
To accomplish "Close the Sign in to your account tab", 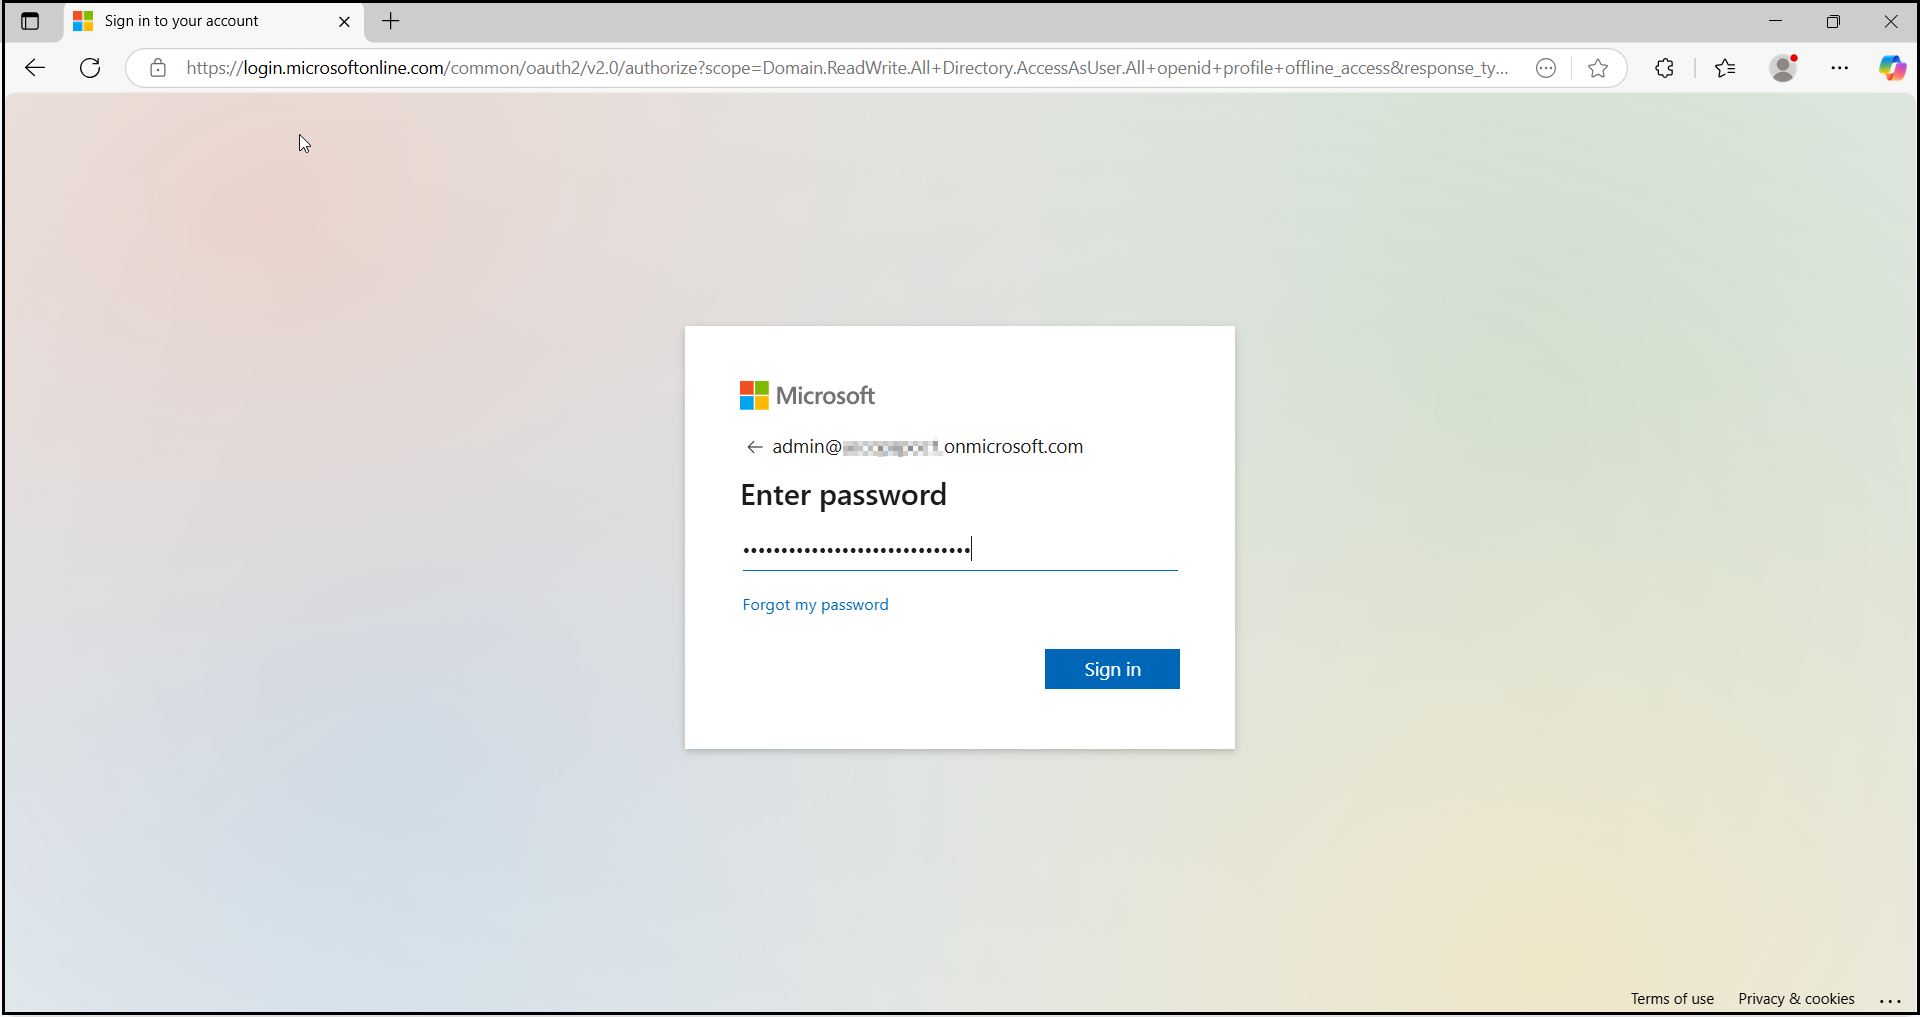I will point(344,21).
